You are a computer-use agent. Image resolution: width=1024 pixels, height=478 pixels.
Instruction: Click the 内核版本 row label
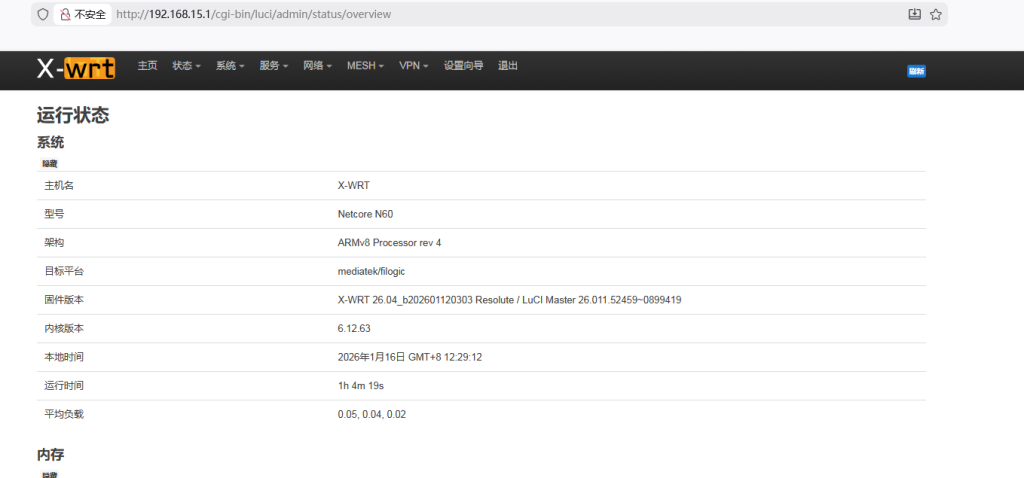pyautogui.click(x=64, y=328)
